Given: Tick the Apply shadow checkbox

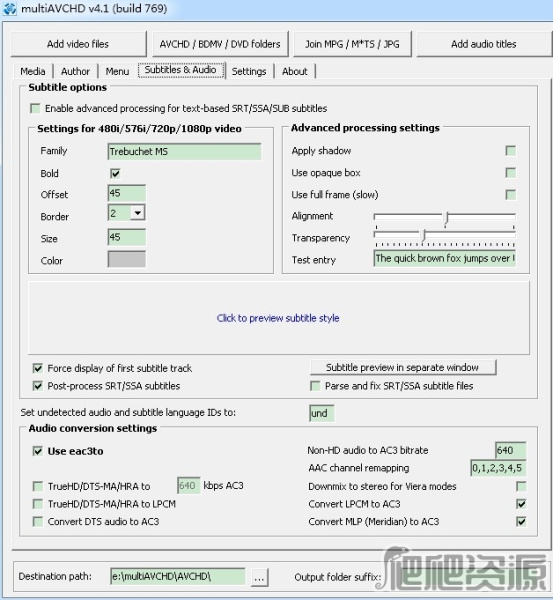Looking at the screenshot, I should 511,151.
